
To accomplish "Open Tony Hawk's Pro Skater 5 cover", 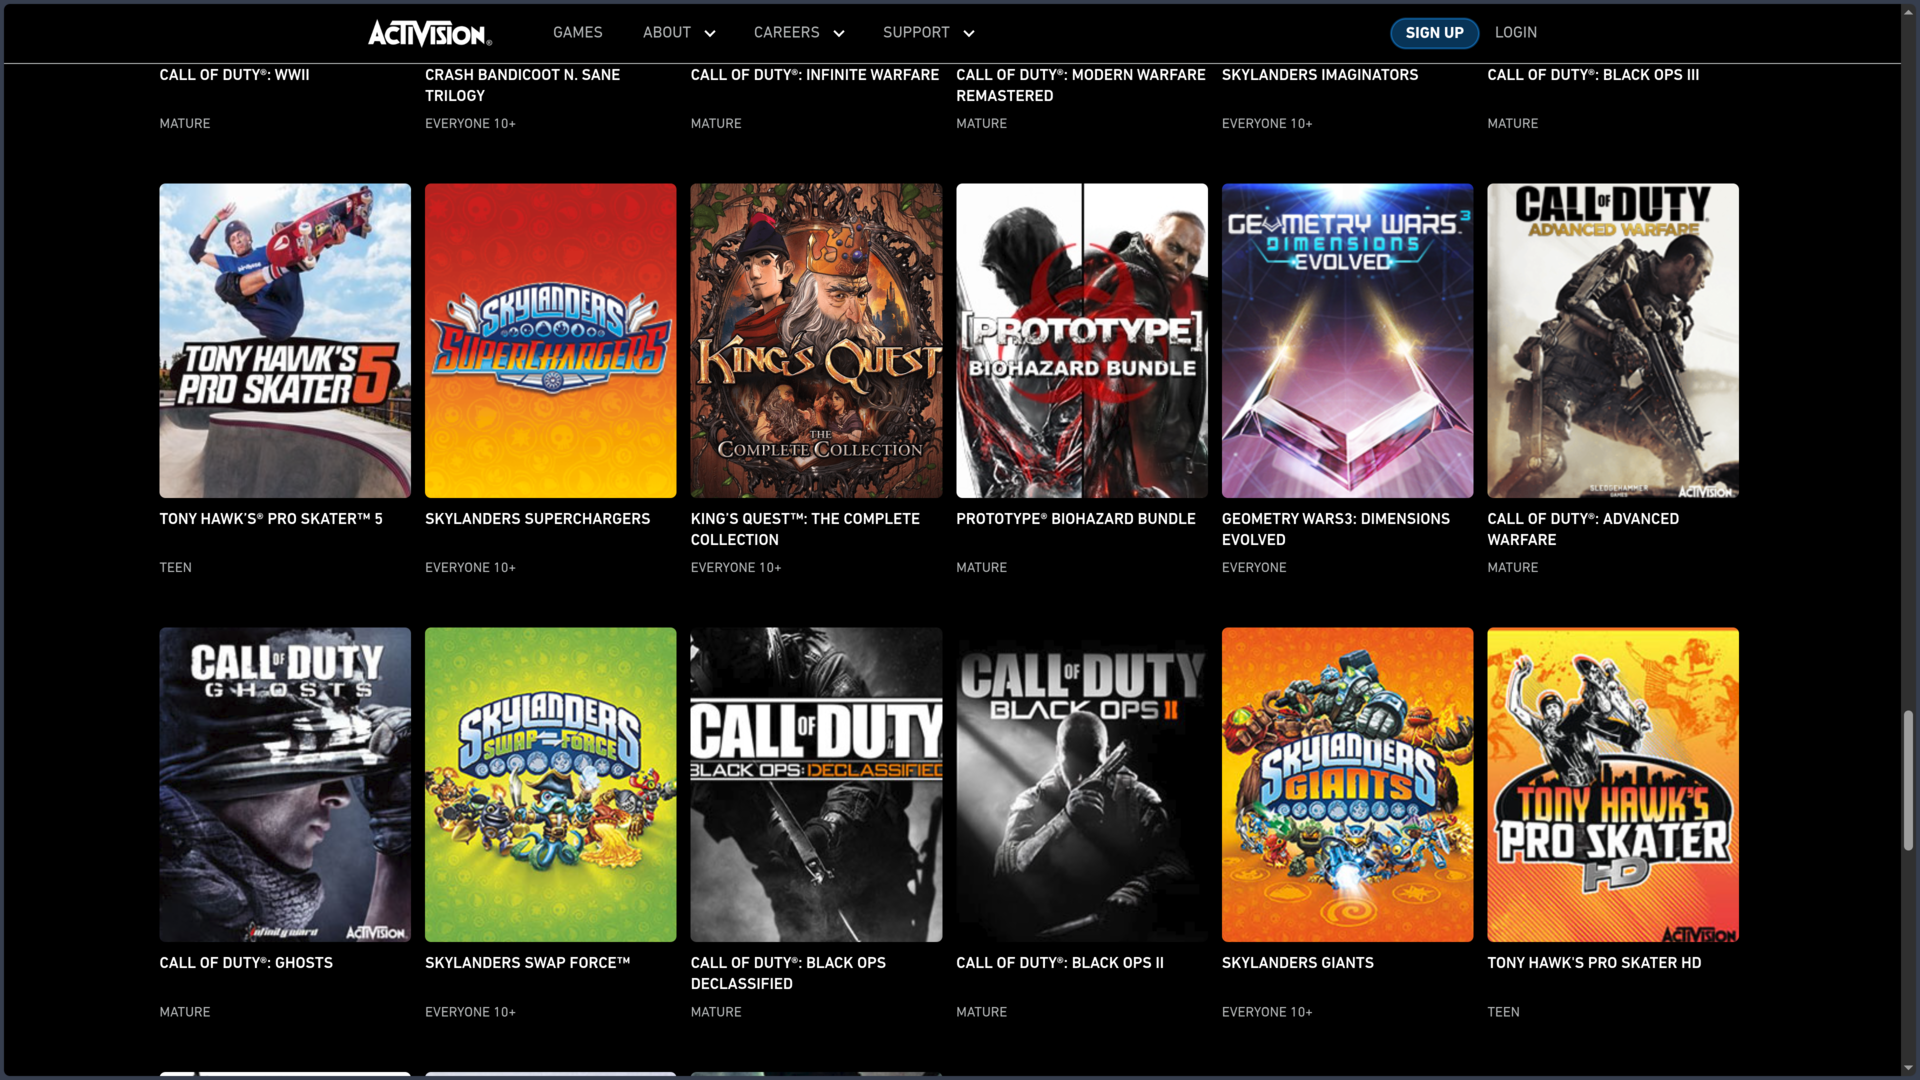I will (x=285, y=340).
